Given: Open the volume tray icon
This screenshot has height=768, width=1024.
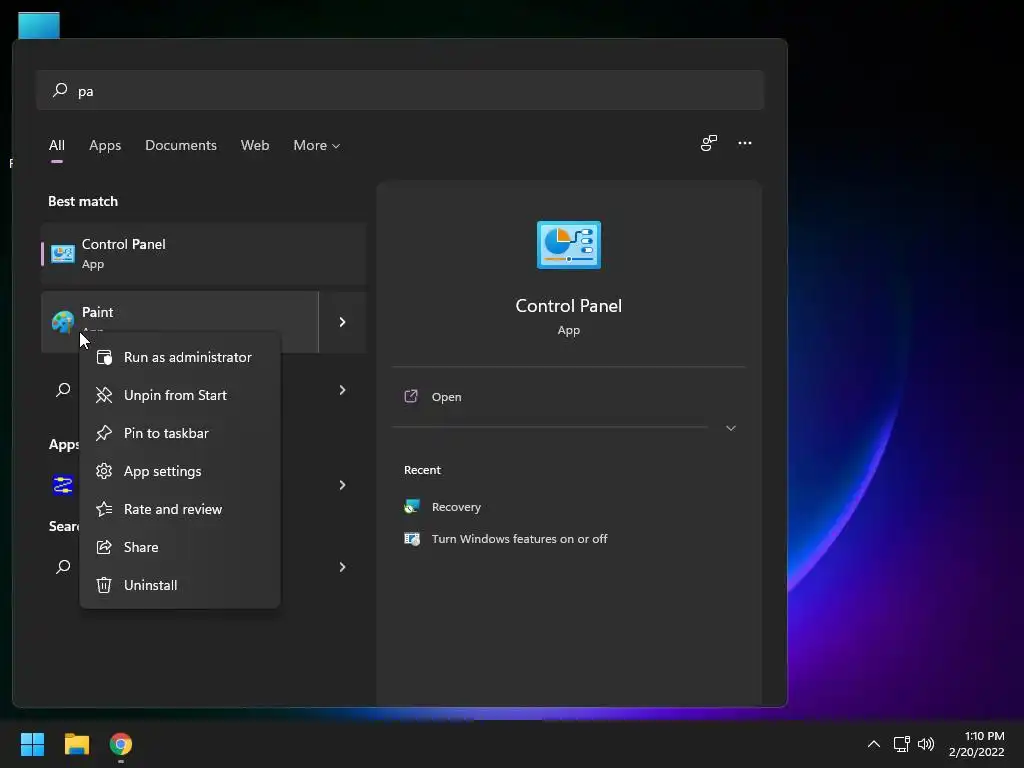Looking at the screenshot, I should (x=925, y=744).
